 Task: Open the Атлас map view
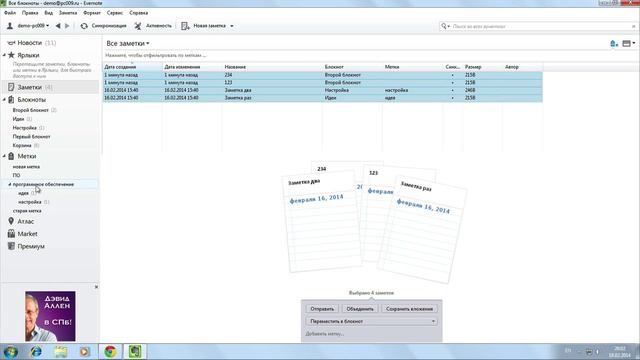coord(25,222)
